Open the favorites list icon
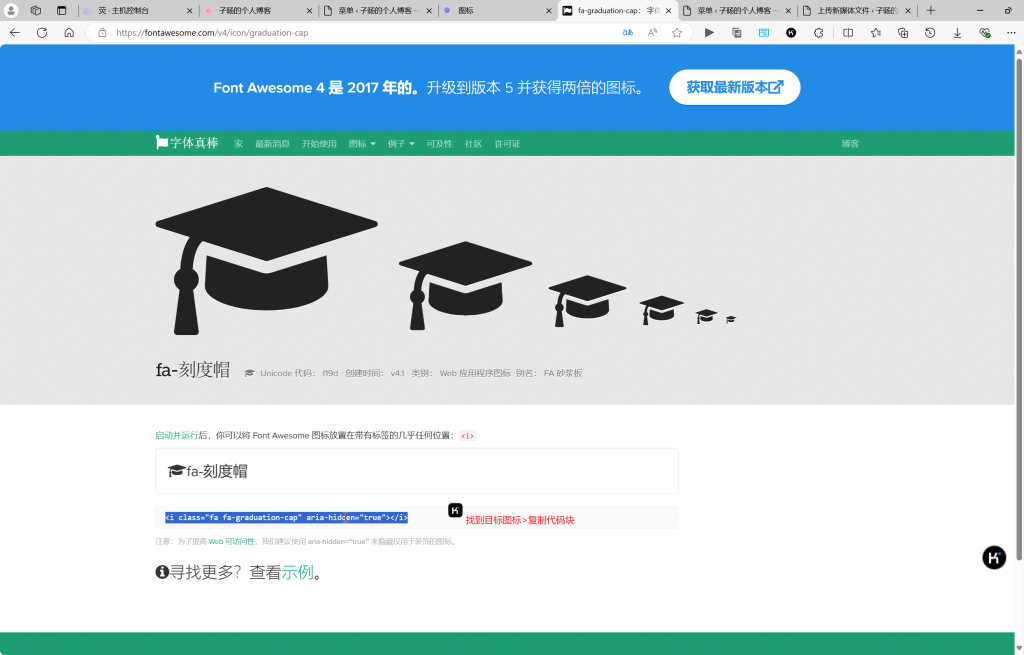Screen dimensions: 1024x655 876,33
